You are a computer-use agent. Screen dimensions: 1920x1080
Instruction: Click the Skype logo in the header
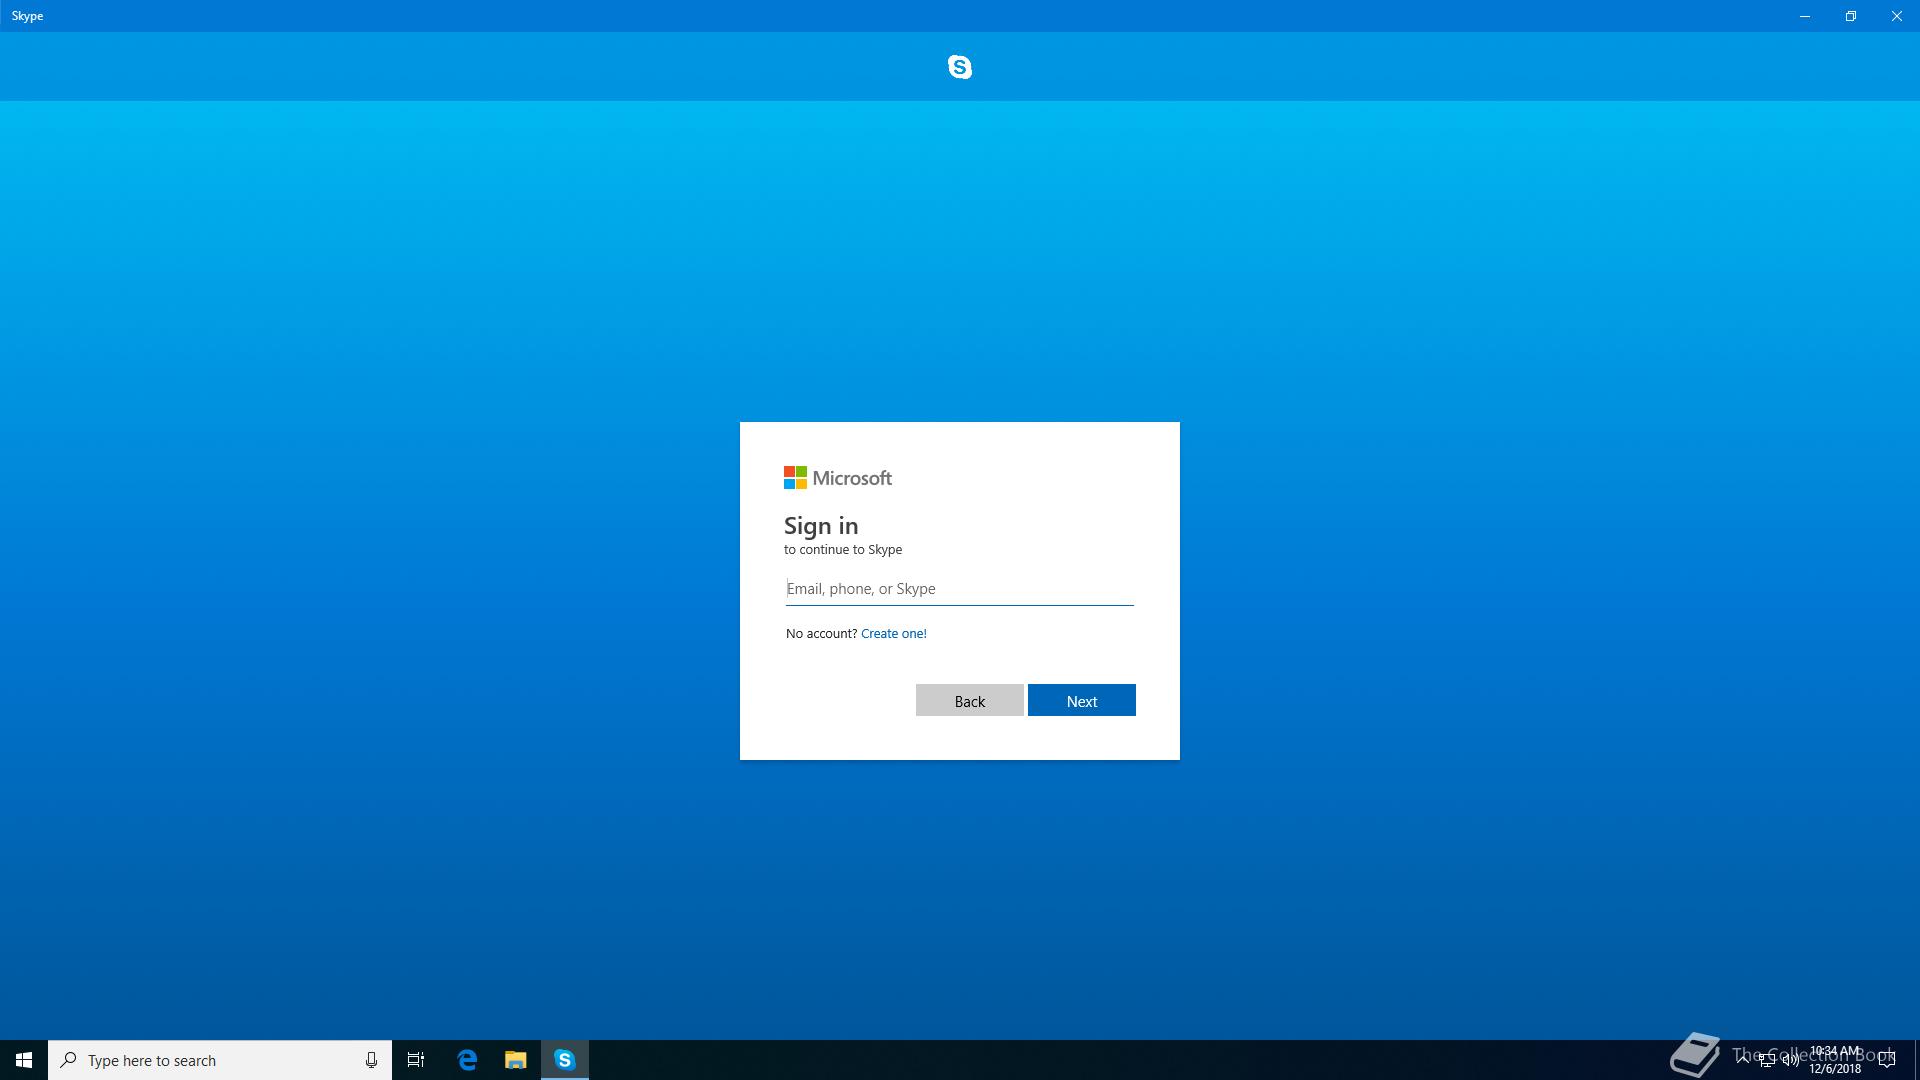(959, 67)
